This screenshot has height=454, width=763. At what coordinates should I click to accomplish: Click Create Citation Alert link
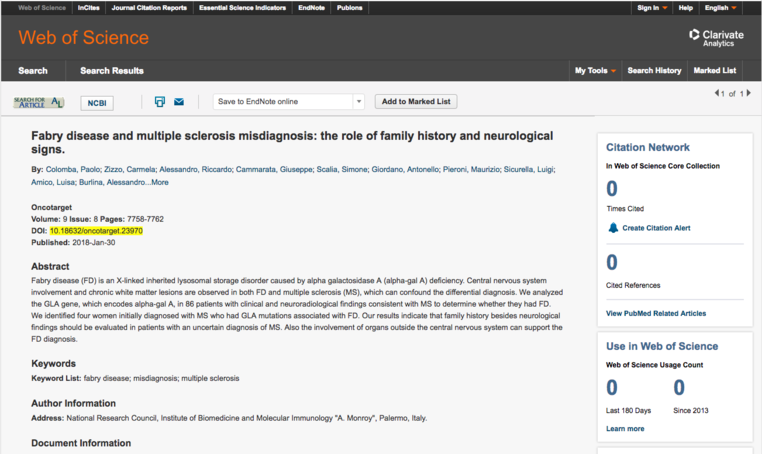[656, 228]
